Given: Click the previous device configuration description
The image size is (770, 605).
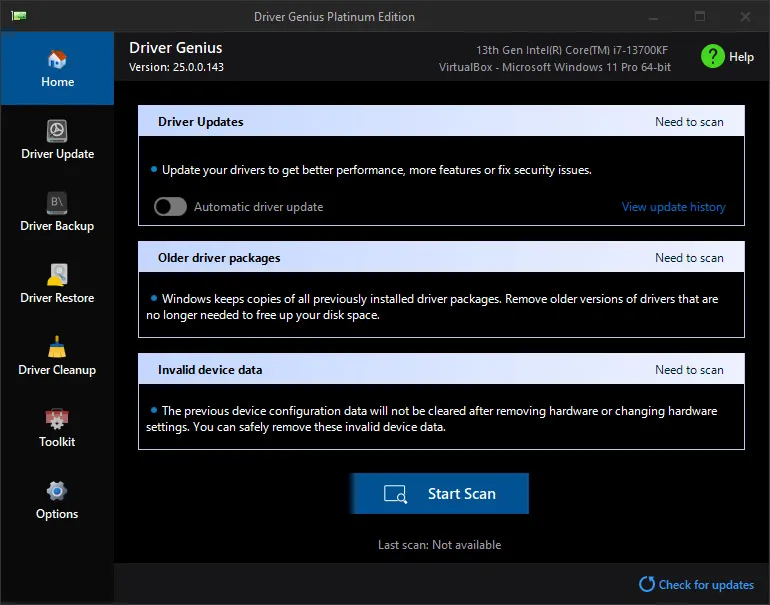Looking at the screenshot, I should [x=432, y=418].
